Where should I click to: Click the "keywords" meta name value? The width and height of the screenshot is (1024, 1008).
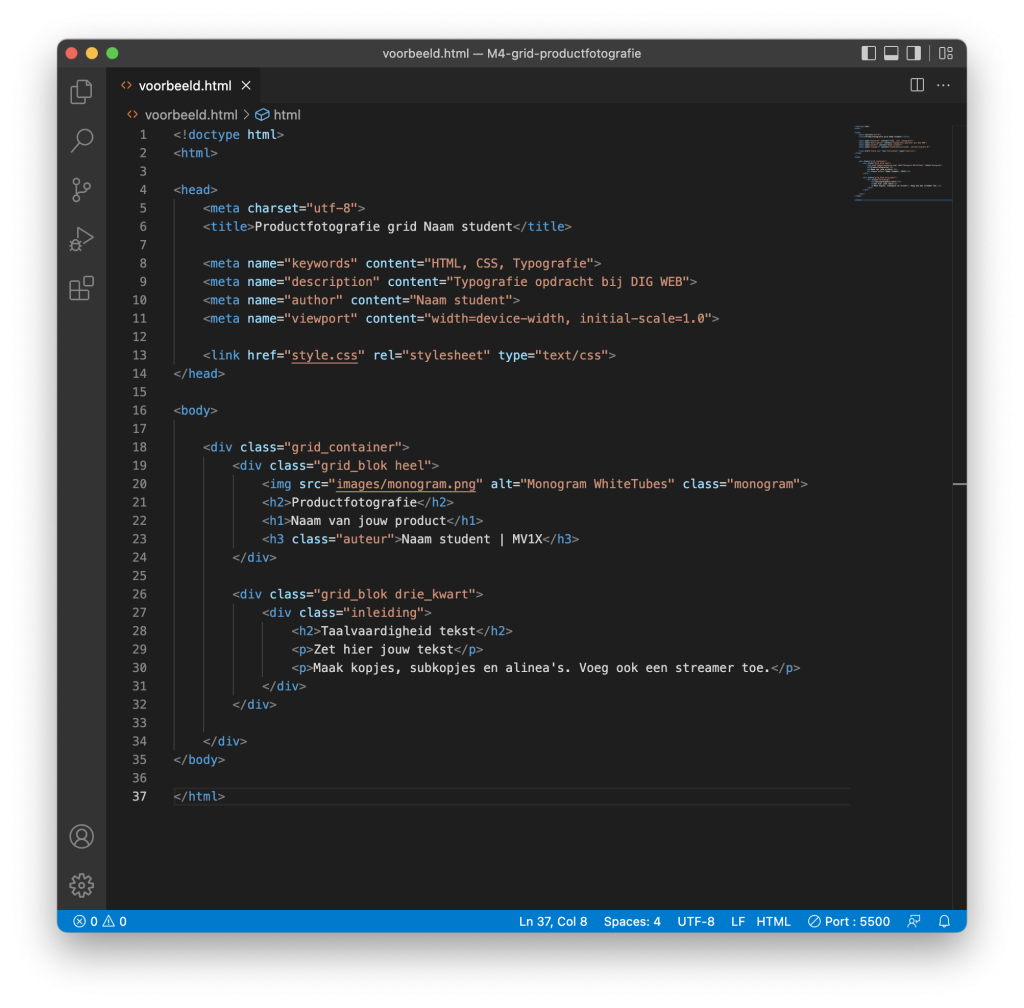click(321, 264)
